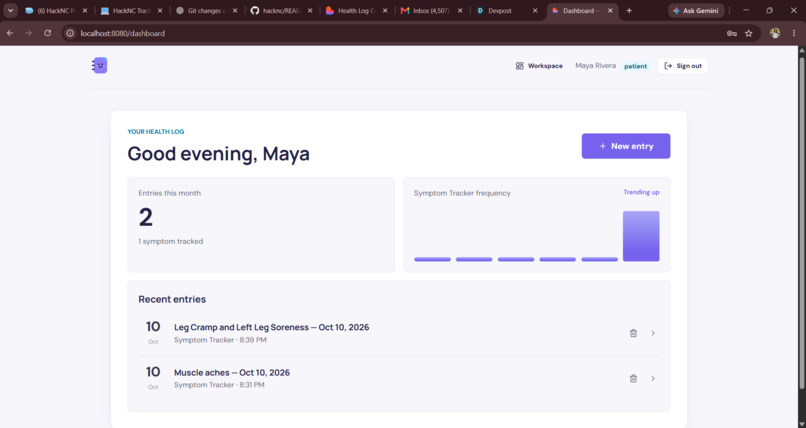Click the patient role badge
Viewport: 806px width, 428px height.
pos(635,66)
